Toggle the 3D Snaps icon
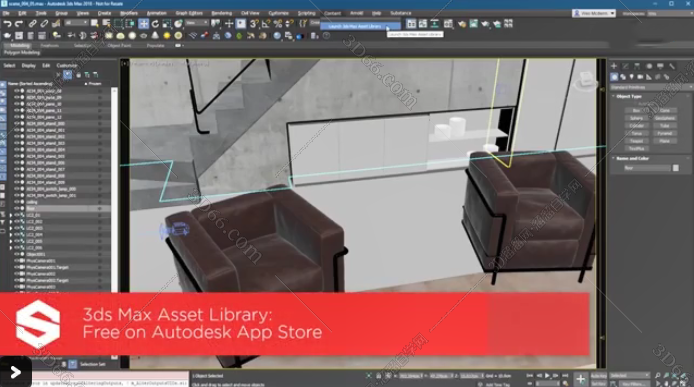 tap(254, 23)
